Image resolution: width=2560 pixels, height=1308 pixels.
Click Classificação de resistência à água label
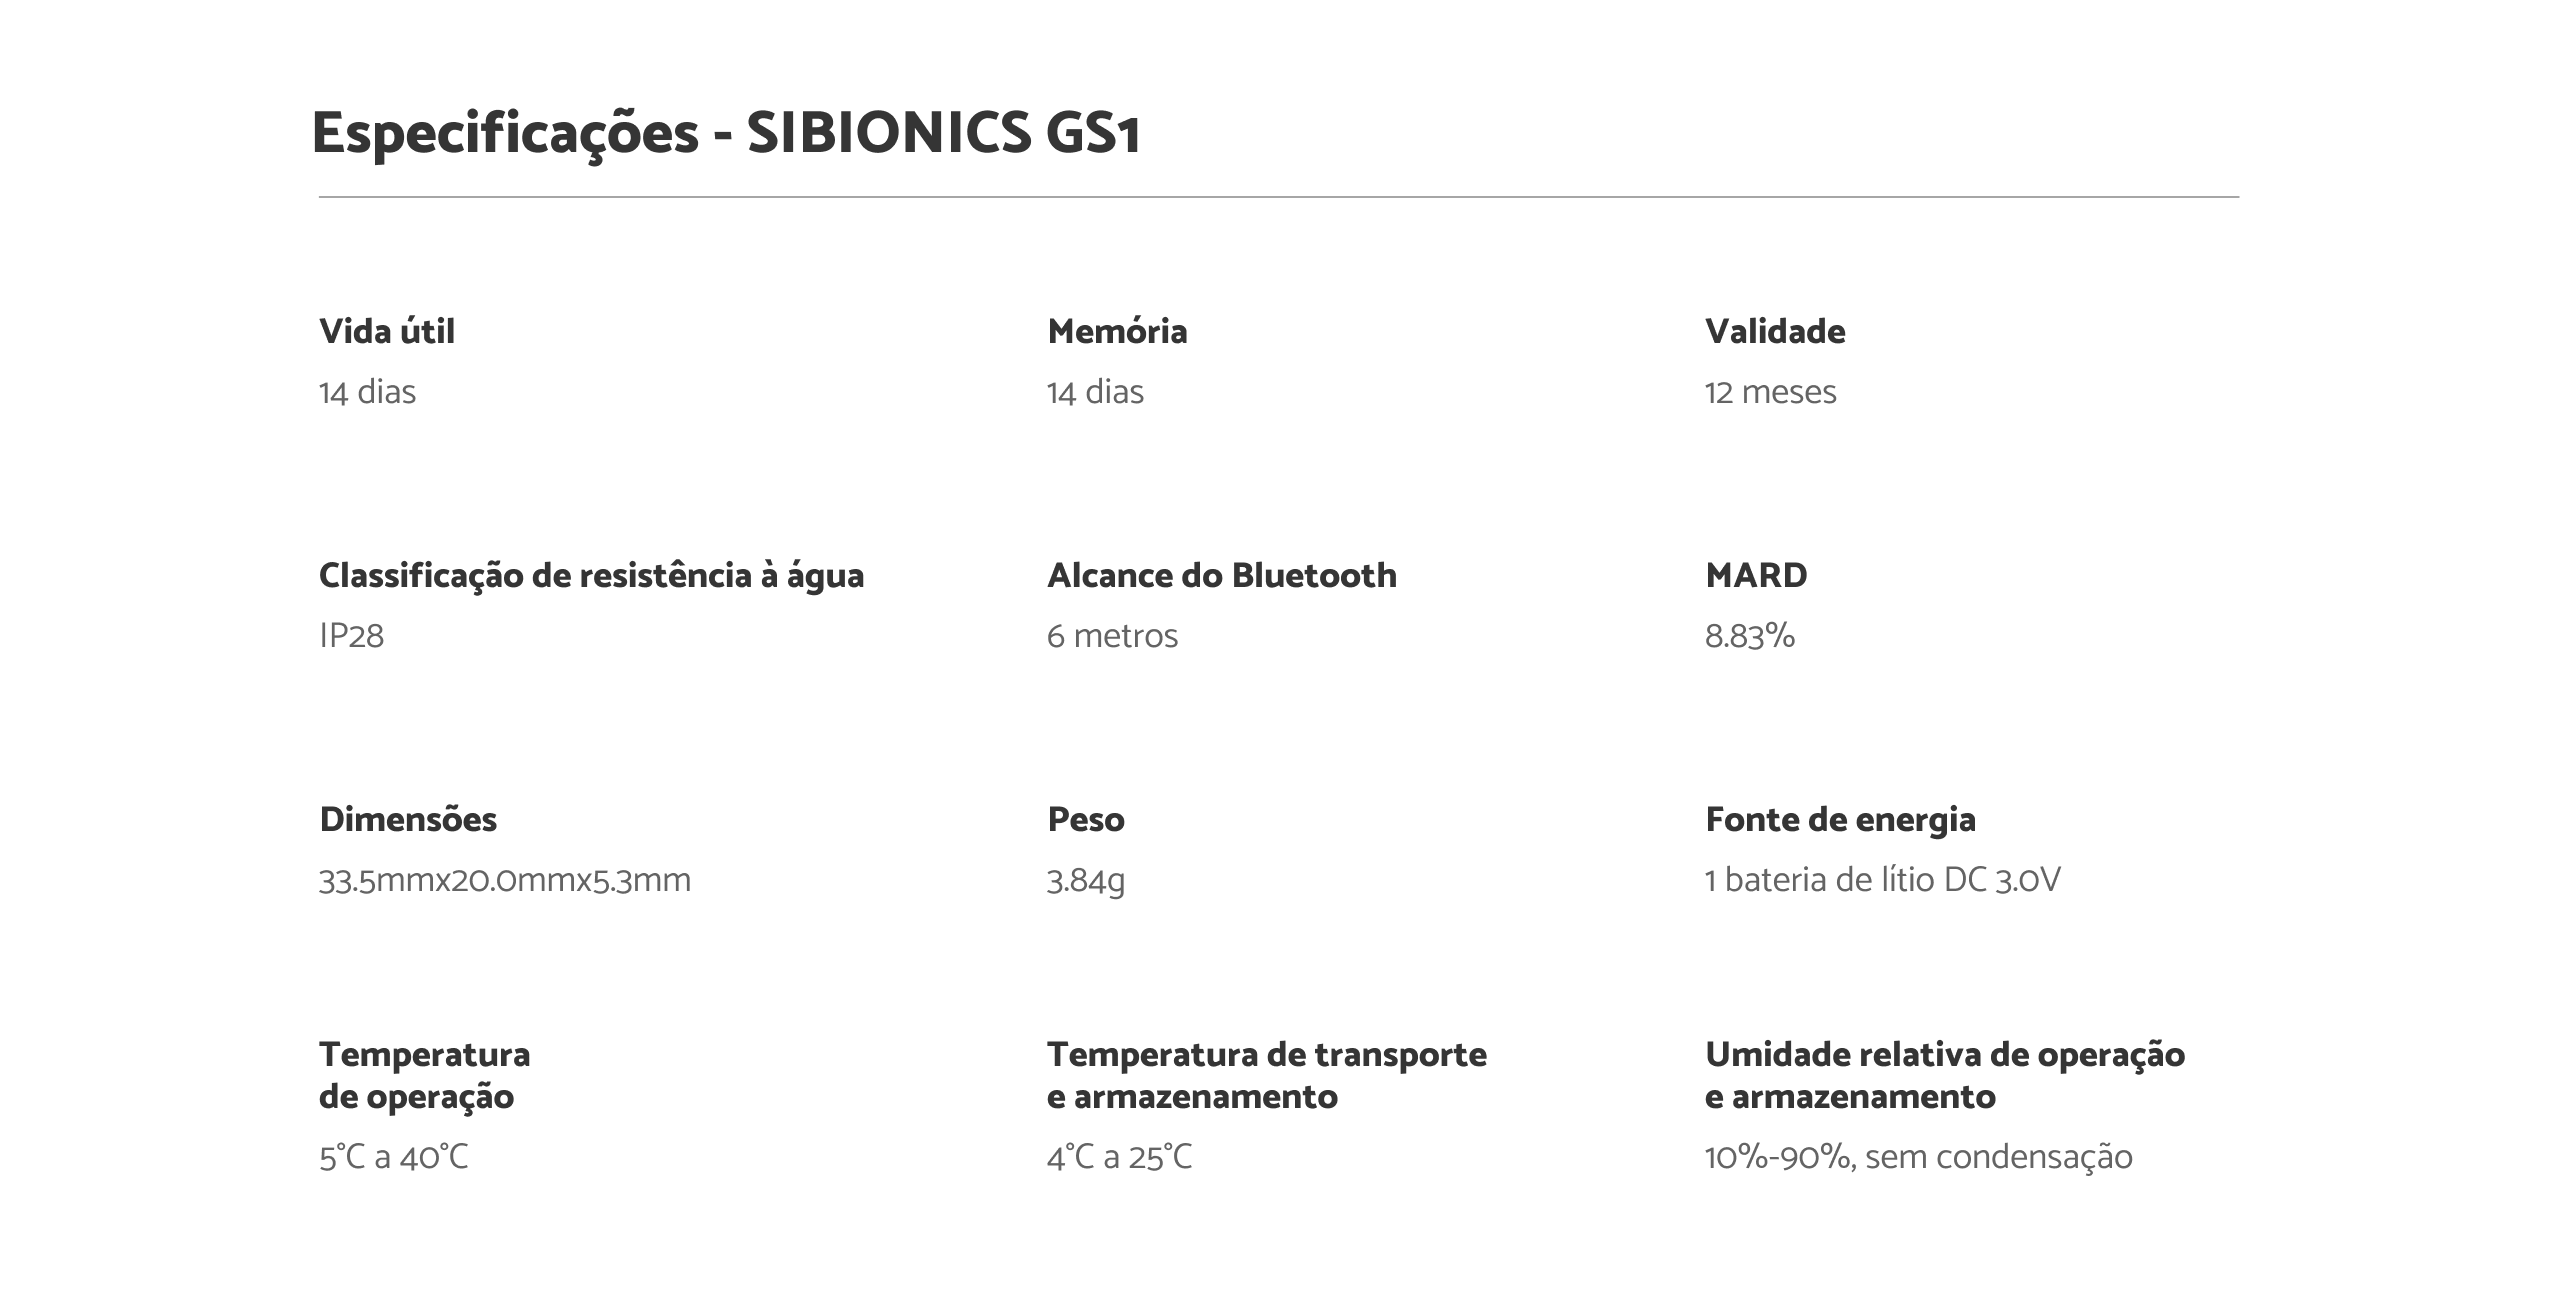click(x=591, y=576)
